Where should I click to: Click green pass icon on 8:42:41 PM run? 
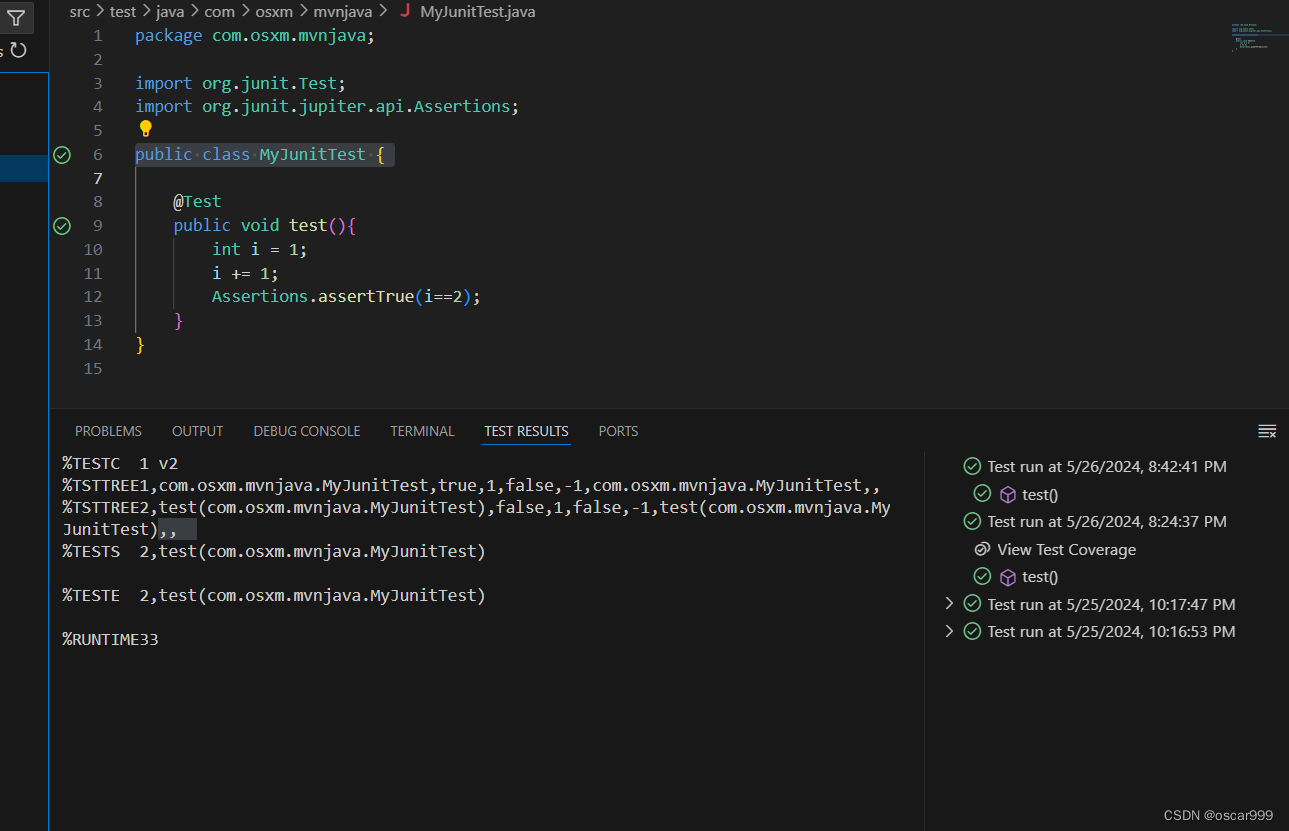coord(971,466)
